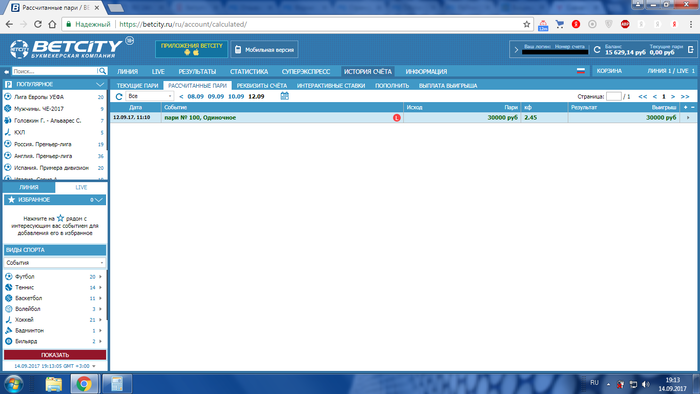
Task: Open the LIVE menu
Action: pos(158,71)
